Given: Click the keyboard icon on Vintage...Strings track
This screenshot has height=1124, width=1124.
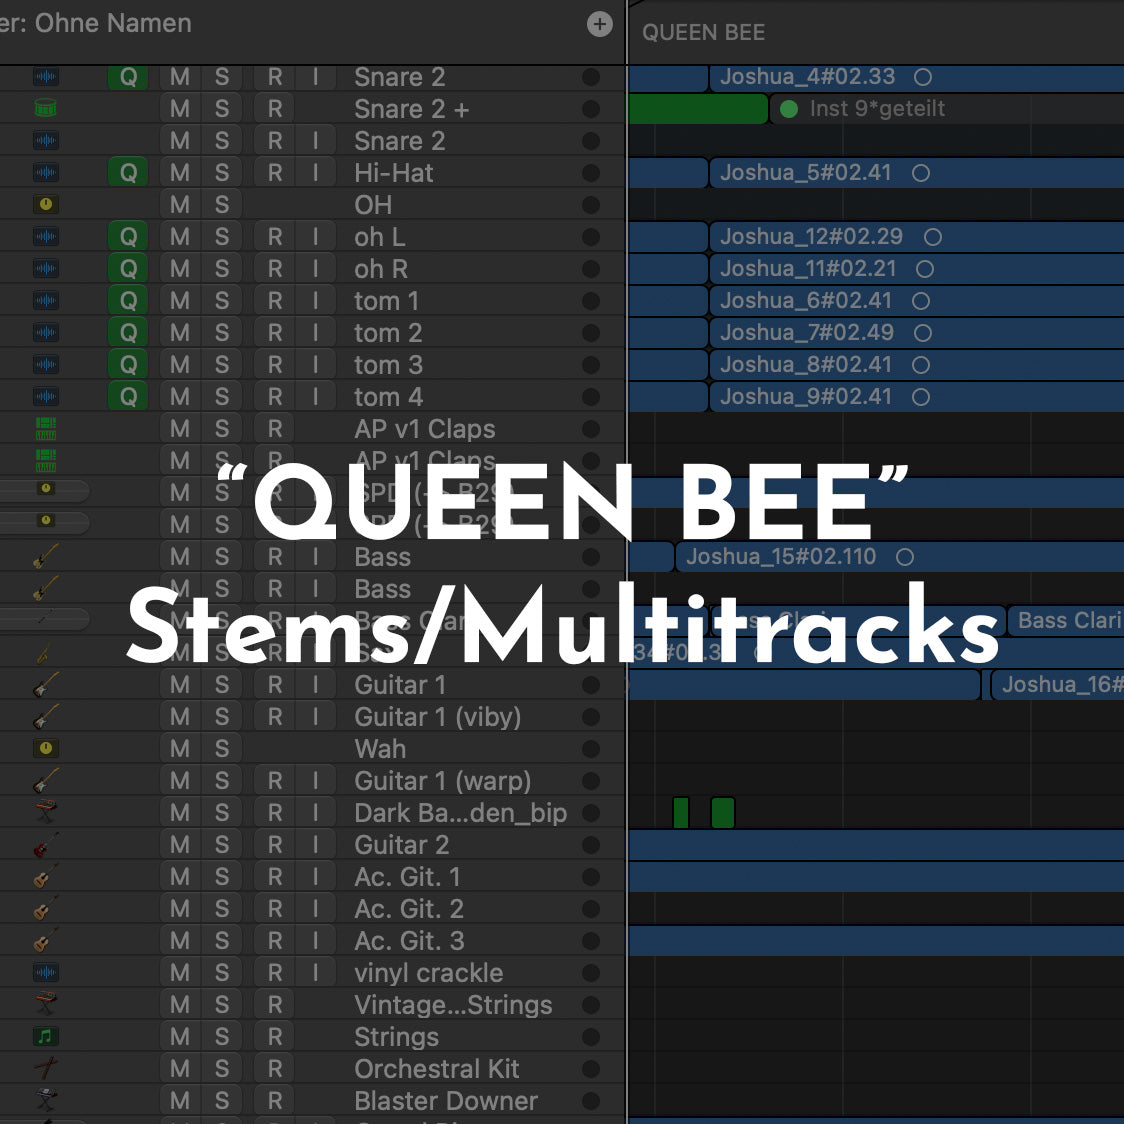Looking at the screenshot, I should [x=46, y=1004].
